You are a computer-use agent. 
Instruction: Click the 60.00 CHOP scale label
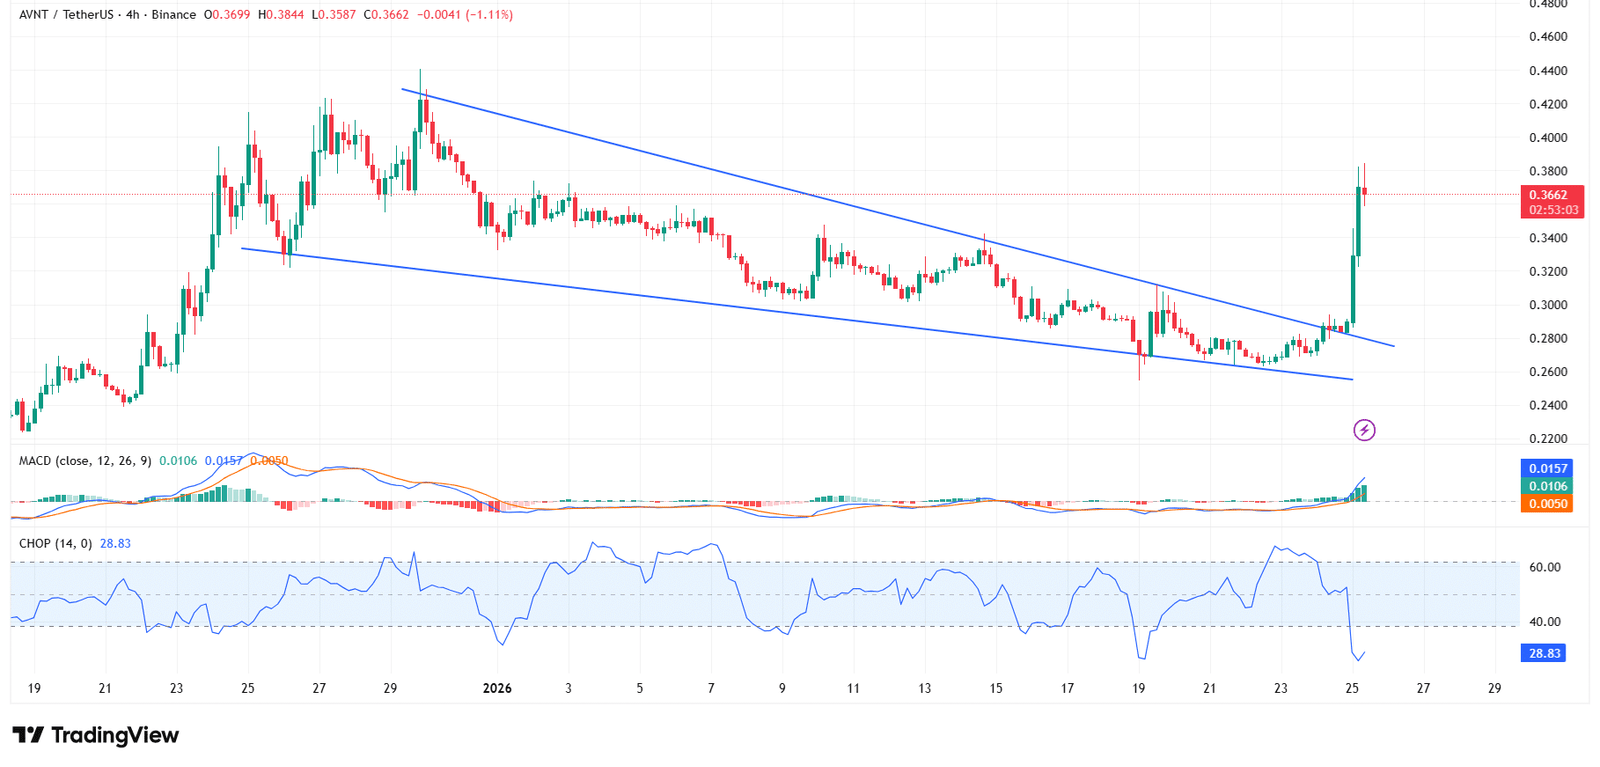click(1545, 567)
